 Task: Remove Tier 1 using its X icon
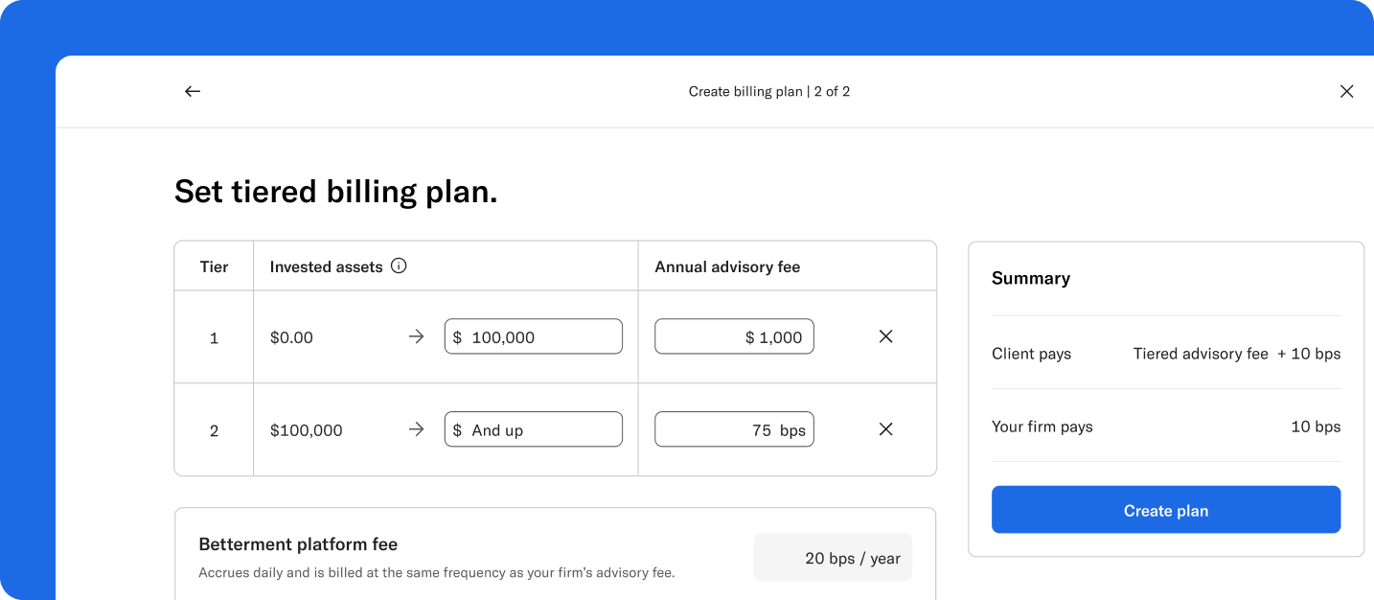click(x=885, y=336)
